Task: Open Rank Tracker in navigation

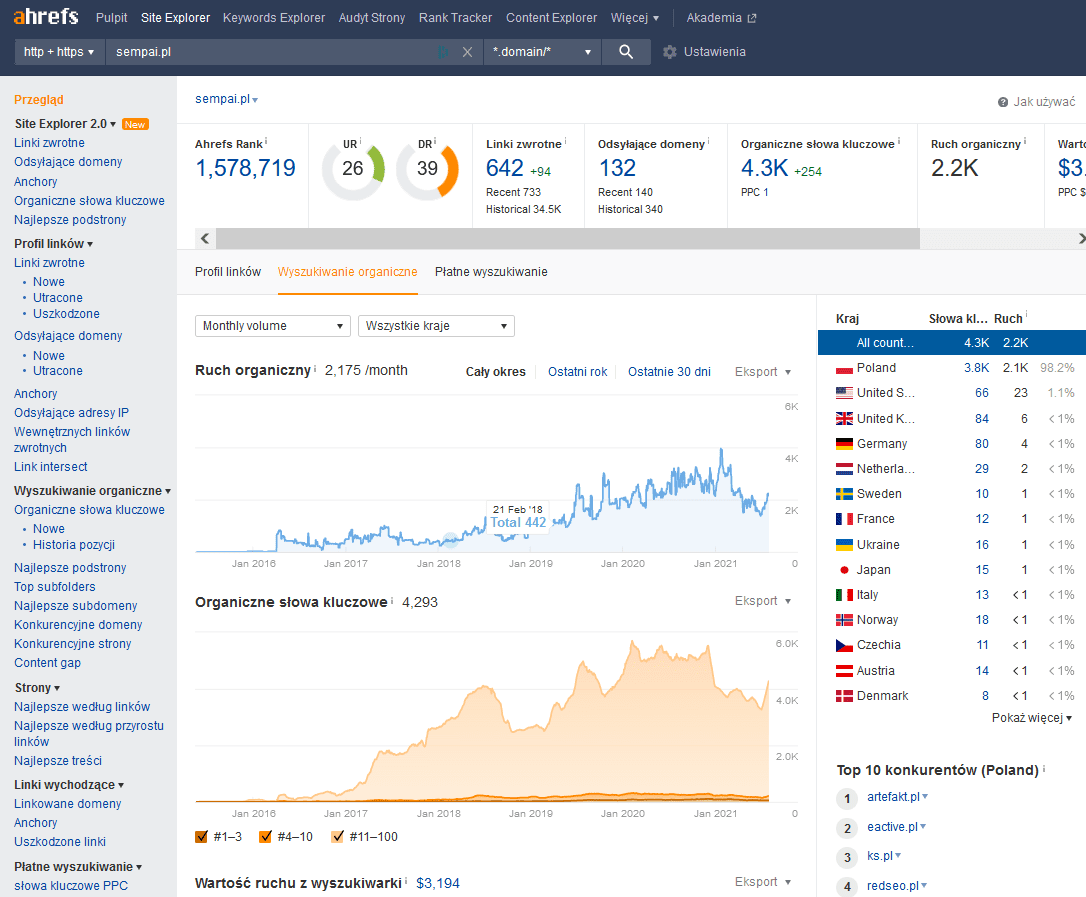Action: click(455, 18)
